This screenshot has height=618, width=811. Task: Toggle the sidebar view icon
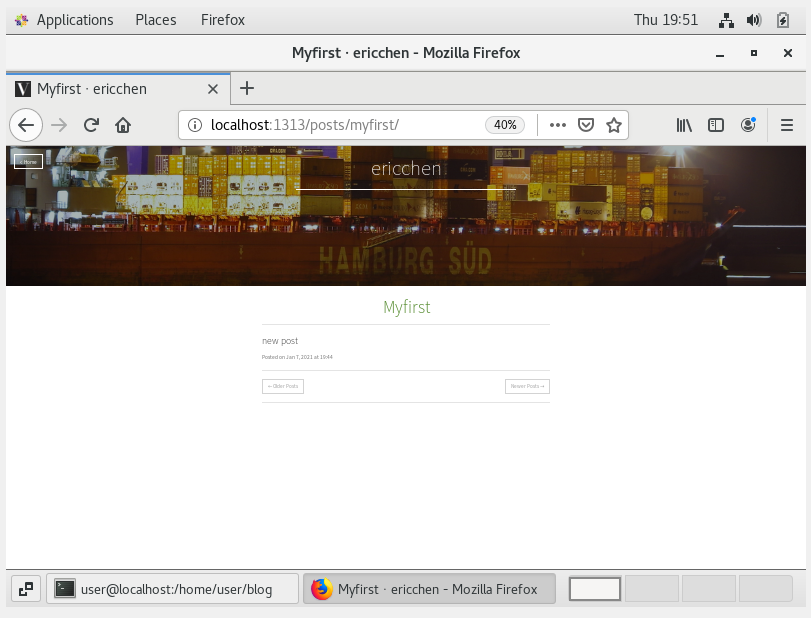click(716, 125)
